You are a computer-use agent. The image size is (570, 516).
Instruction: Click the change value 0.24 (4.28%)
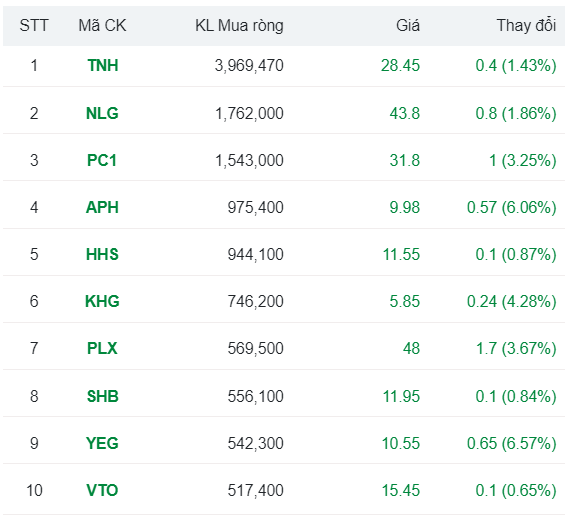click(511, 301)
